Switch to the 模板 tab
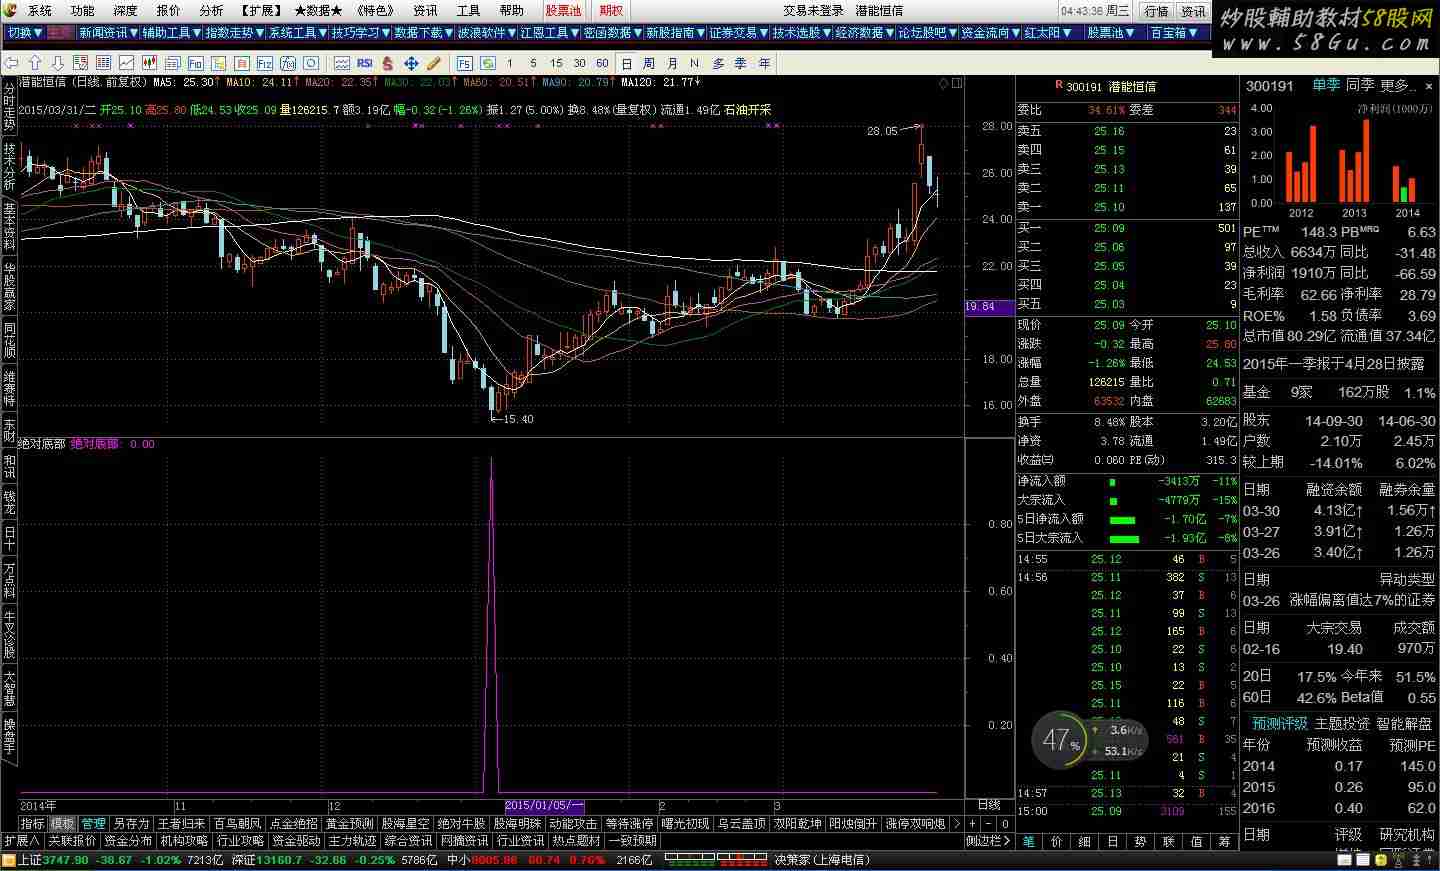The height and width of the screenshot is (871, 1440). [x=62, y=824]
